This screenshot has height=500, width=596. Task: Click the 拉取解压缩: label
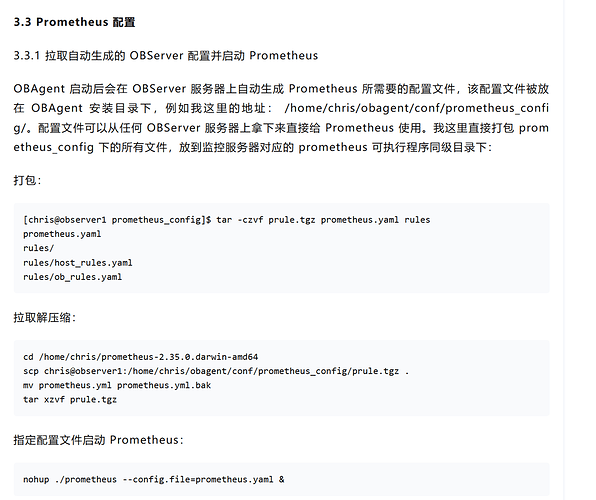tap(45, 317)
